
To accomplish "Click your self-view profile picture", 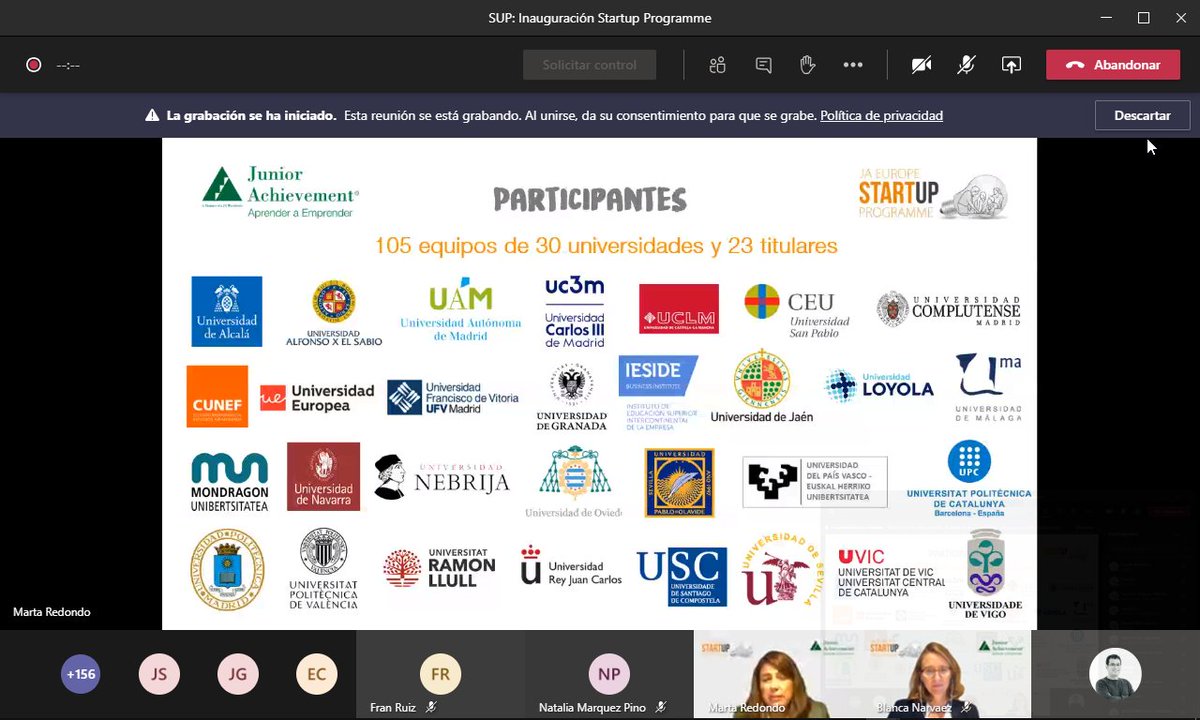I will click(1115, 673).
